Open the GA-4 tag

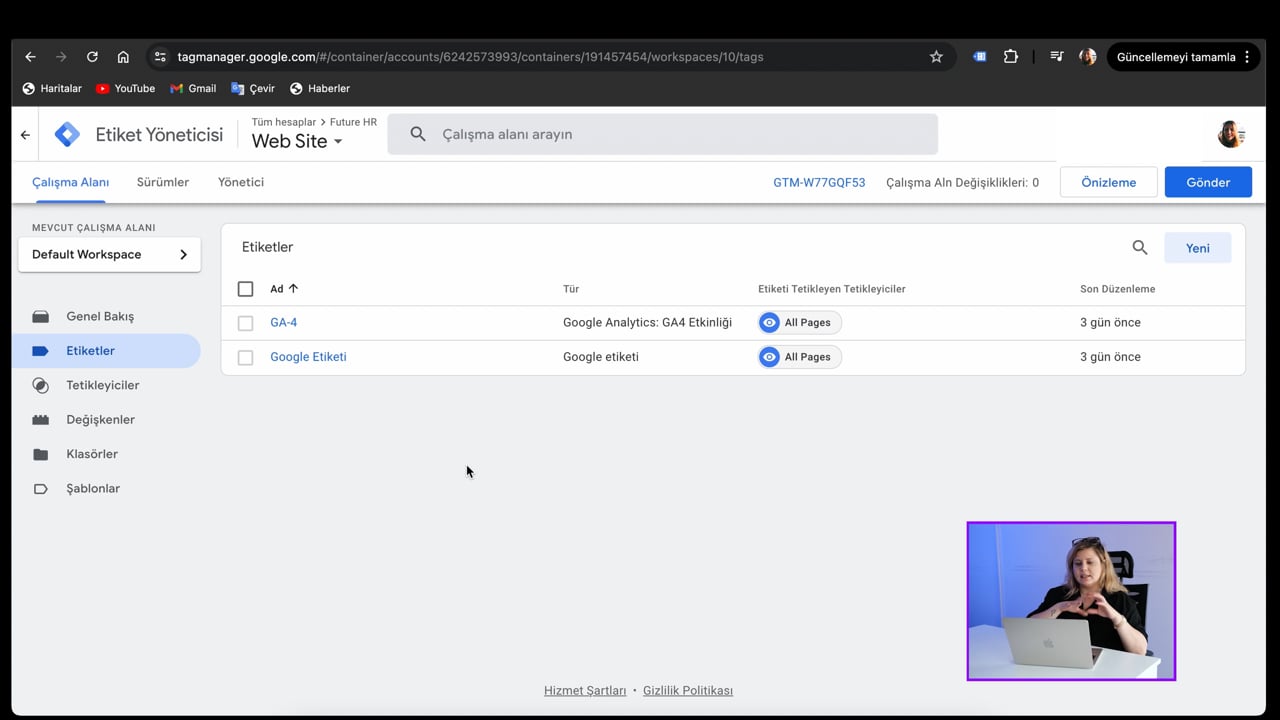coord(284,323)
